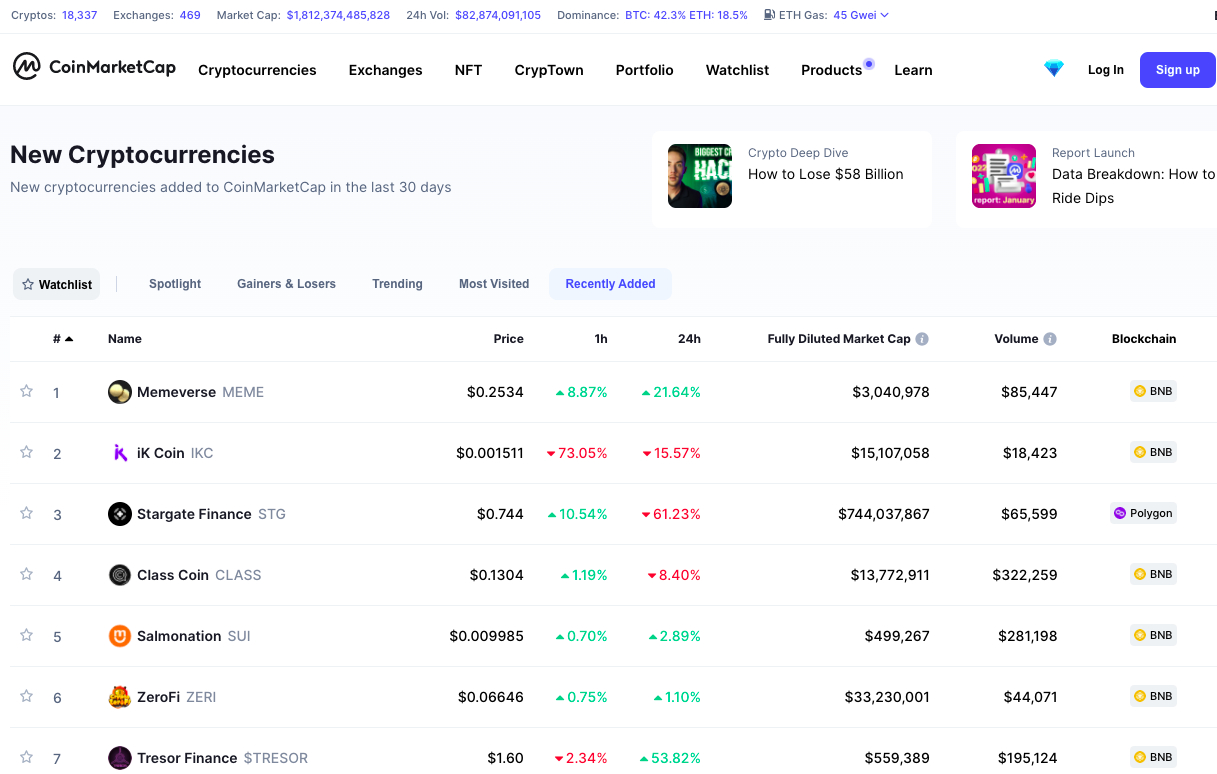The height and width of the screenshot is (774, 1217).
Task: Click the Log In button
Action: click(1105, 70)
